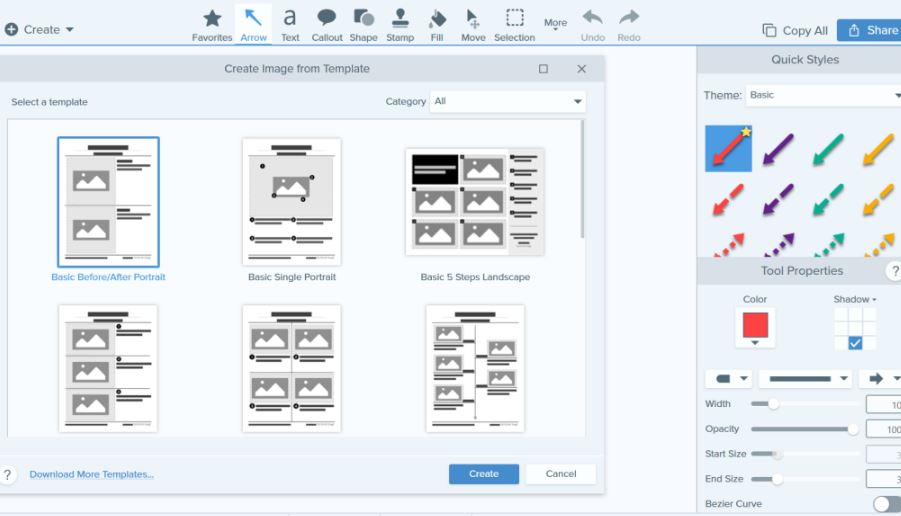Select the dashed orange arrow quick style

879,199
